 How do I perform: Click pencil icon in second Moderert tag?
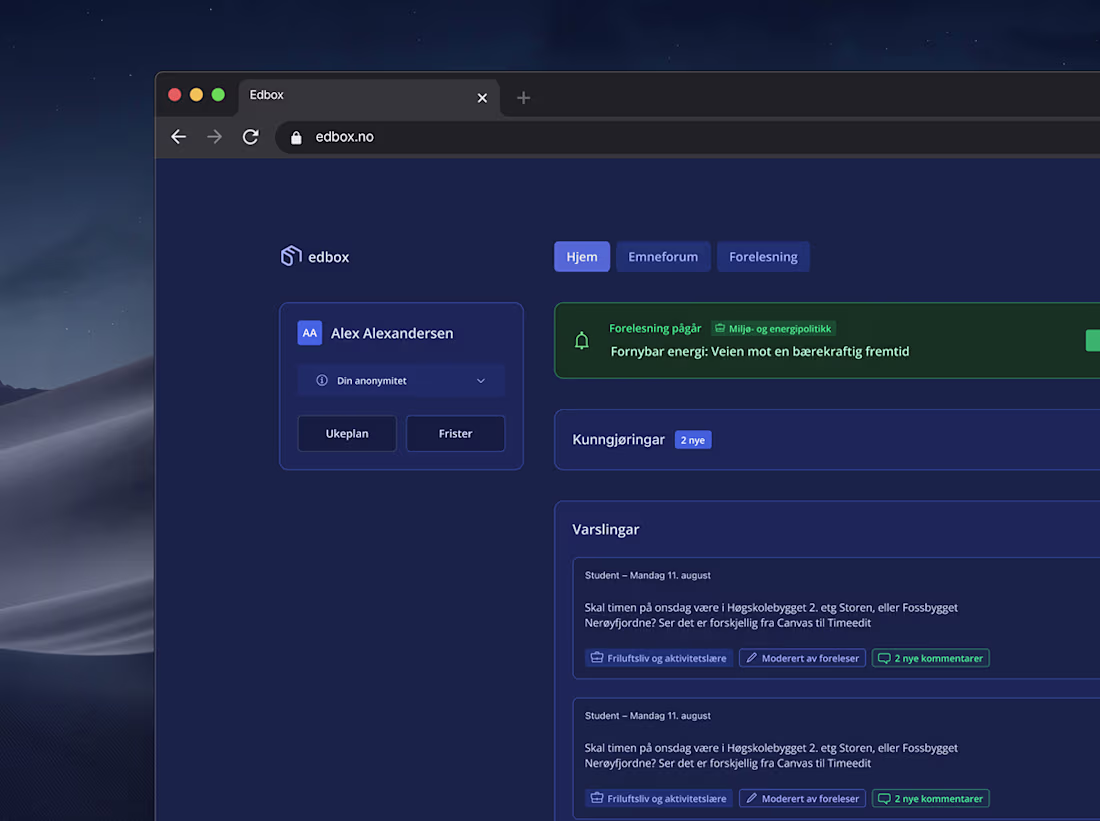pos(751,799)
